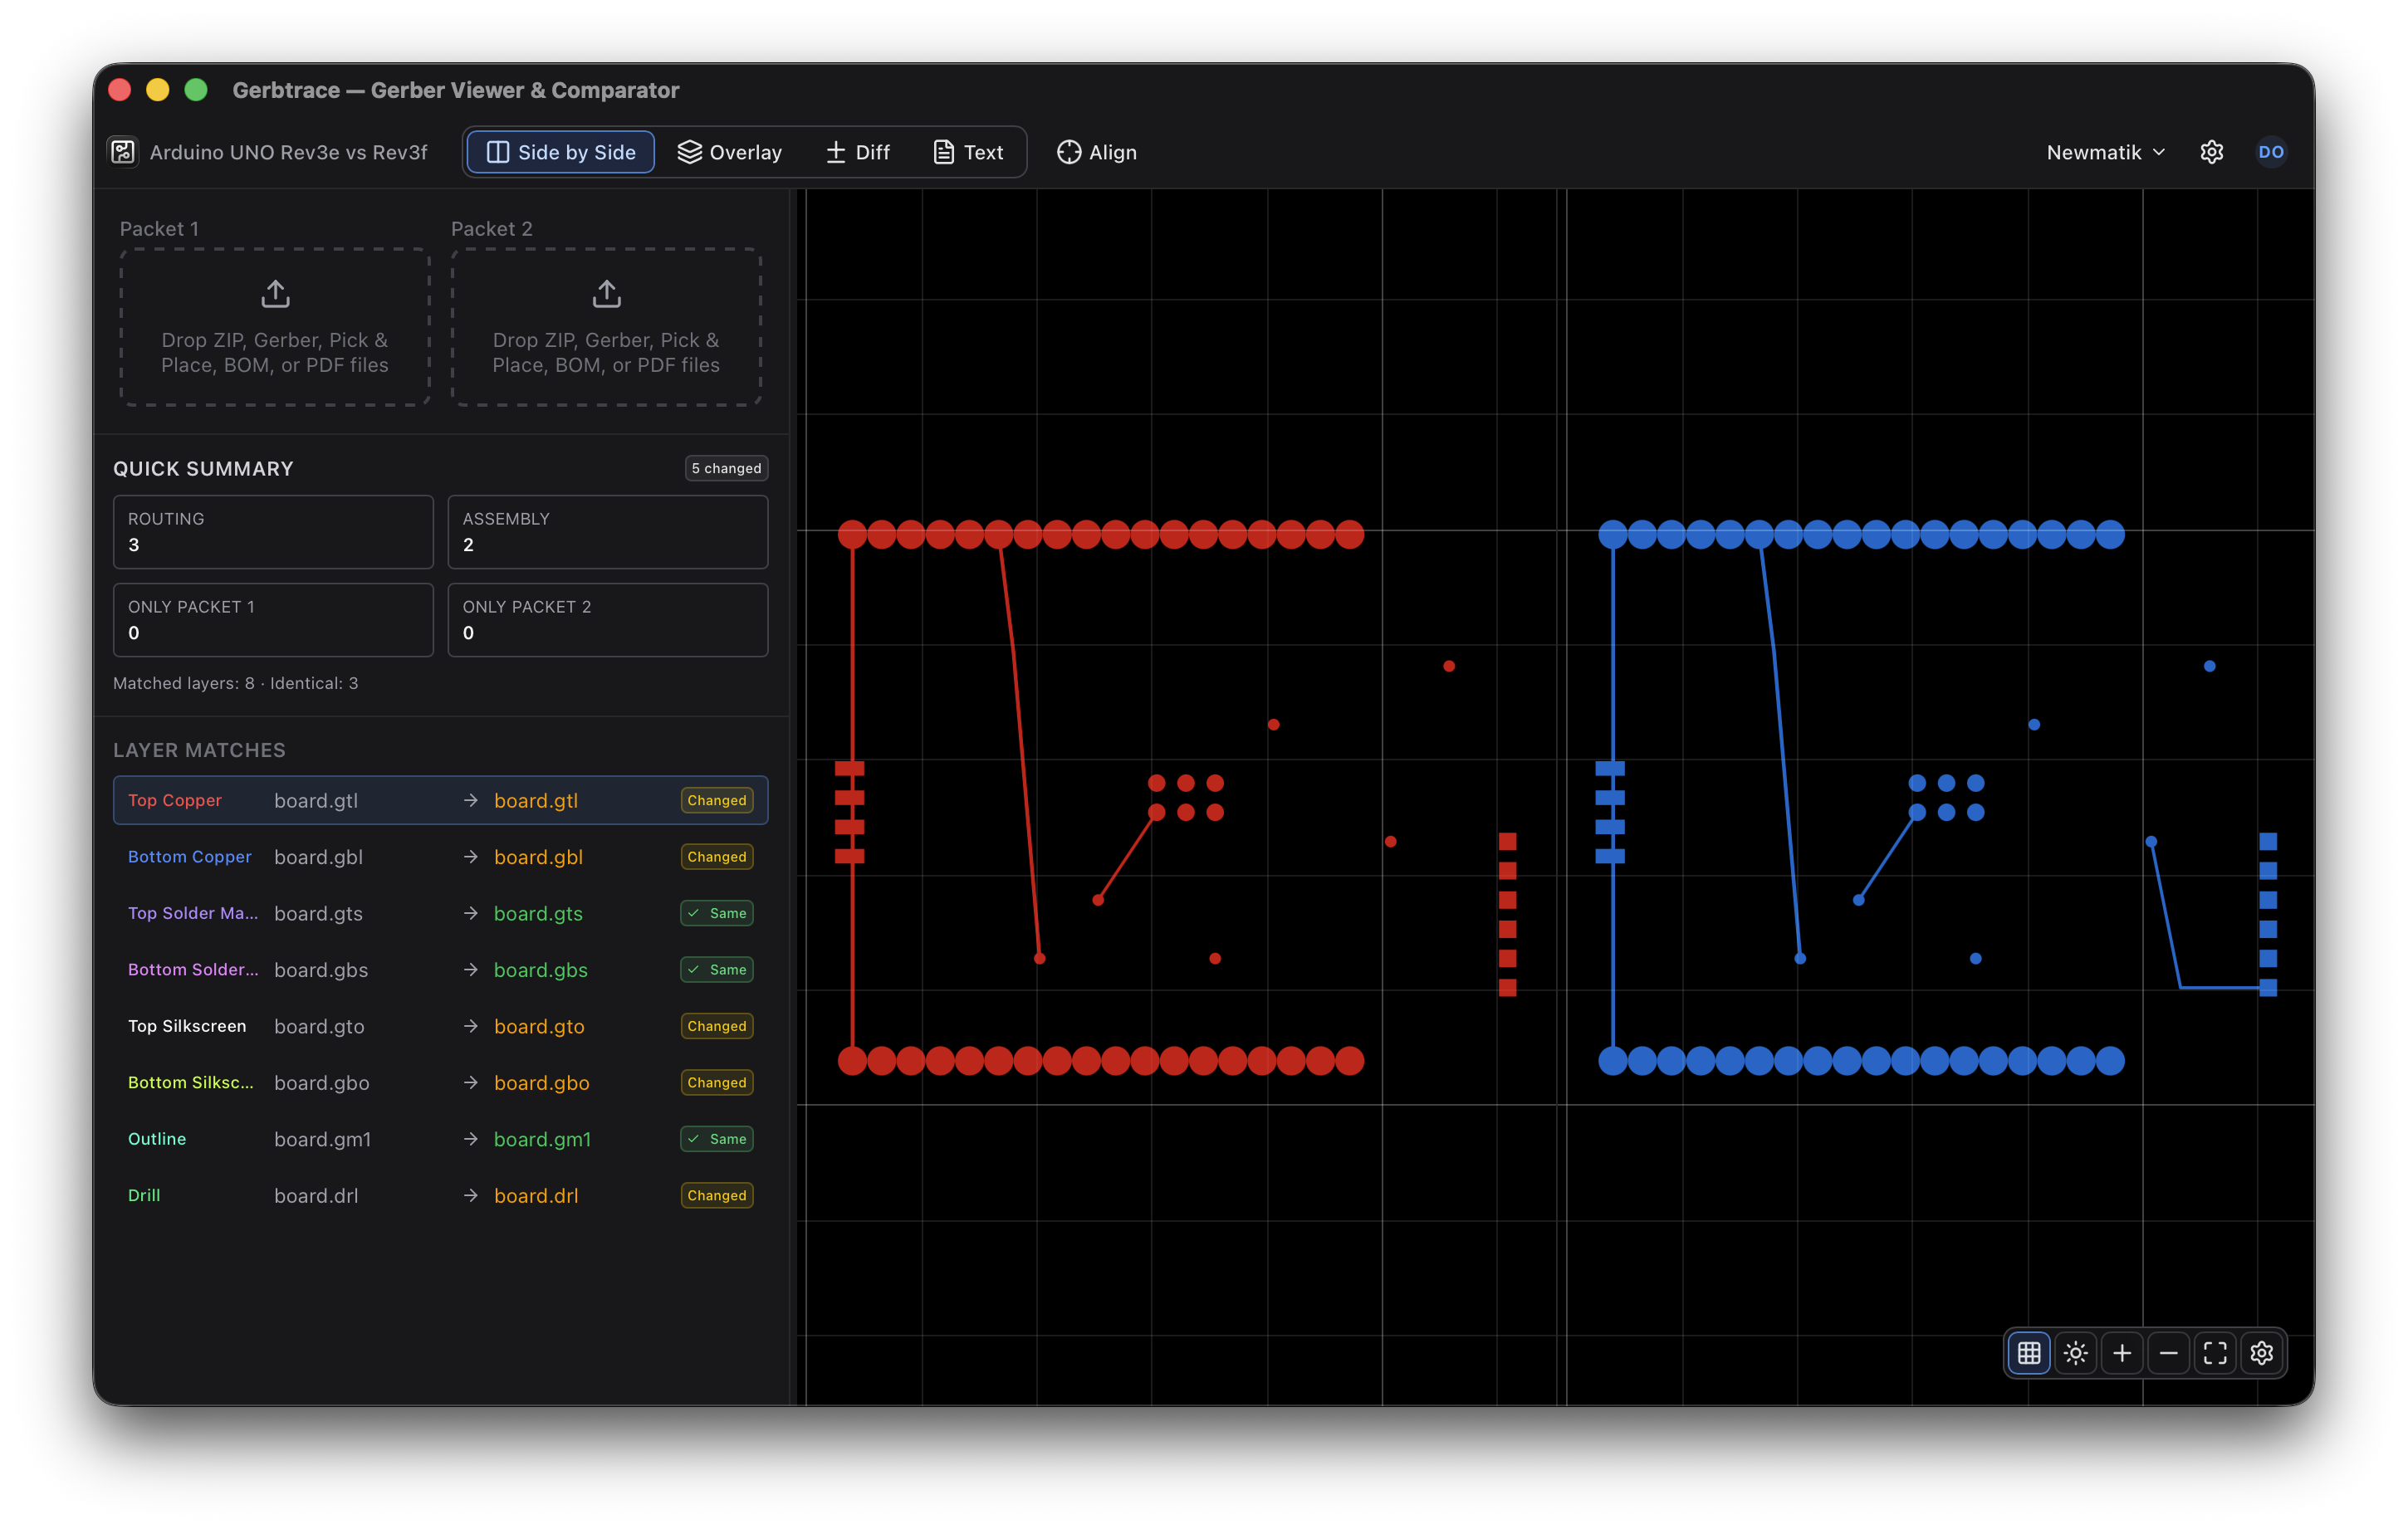Select the Bottom Silkscreen layer row
The image size is (2408, 1529).
[441, 1083]
